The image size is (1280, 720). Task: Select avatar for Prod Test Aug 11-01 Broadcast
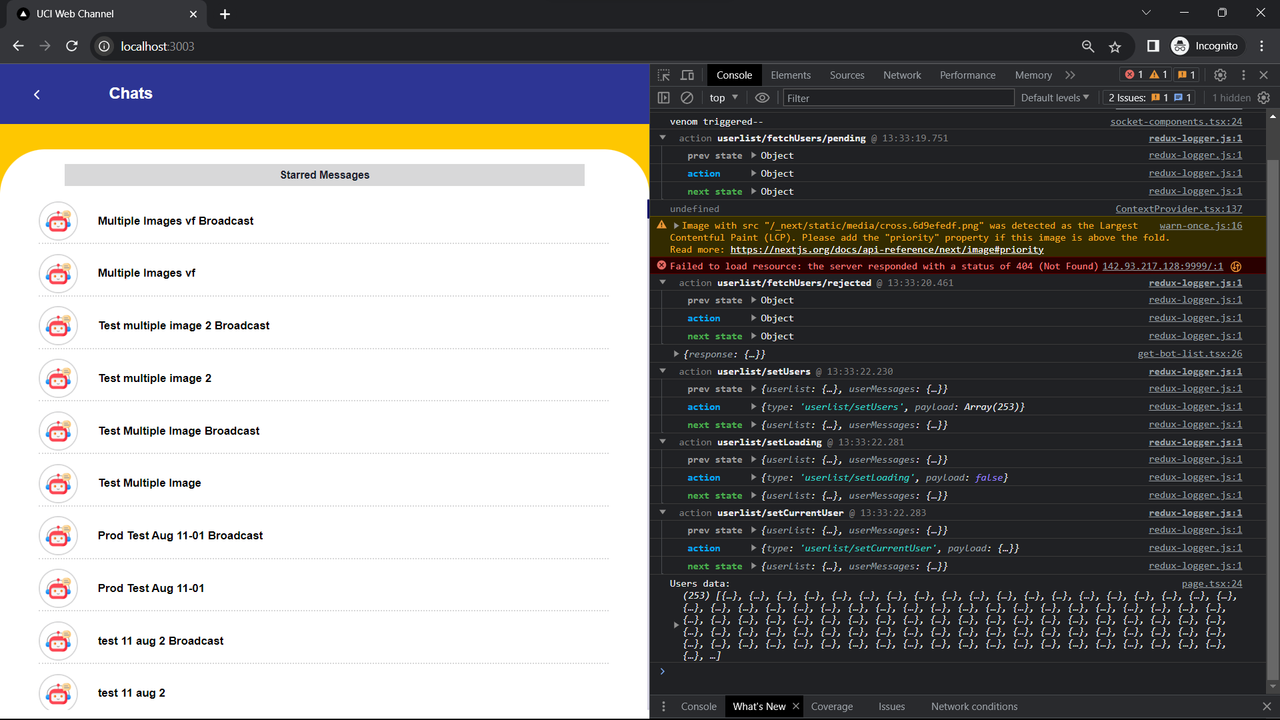coord(58,536)
